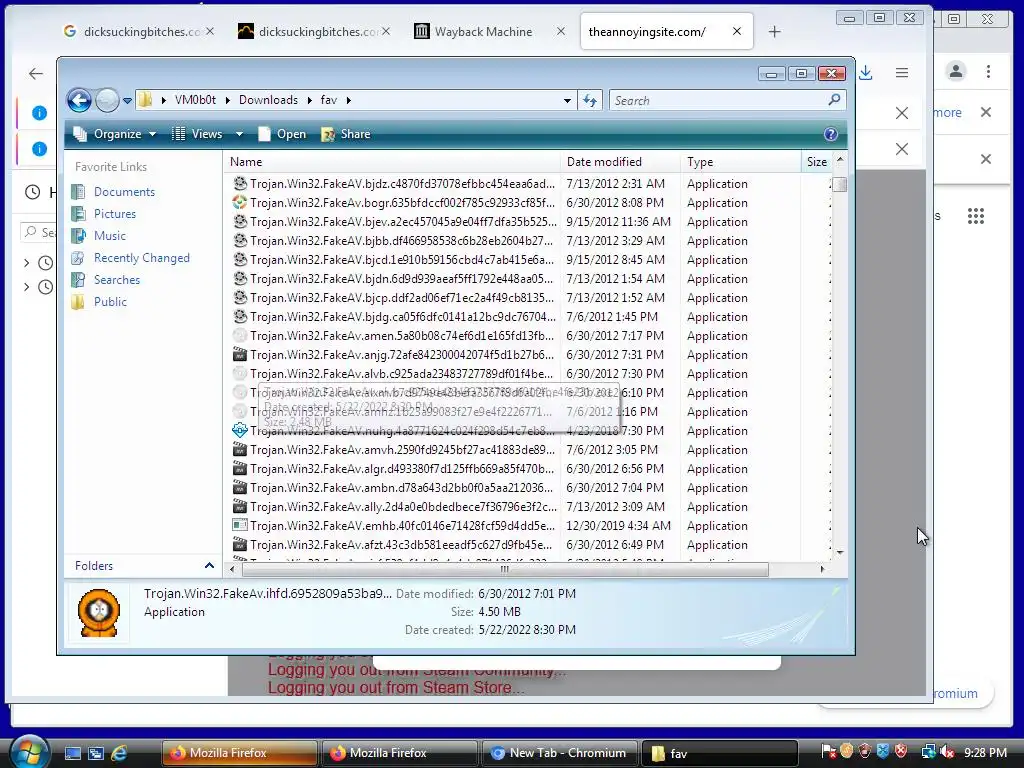Screen dimensions: 1024x768
Task: Click the Explorer Back arrow button
Action: [x=79, y=100]
